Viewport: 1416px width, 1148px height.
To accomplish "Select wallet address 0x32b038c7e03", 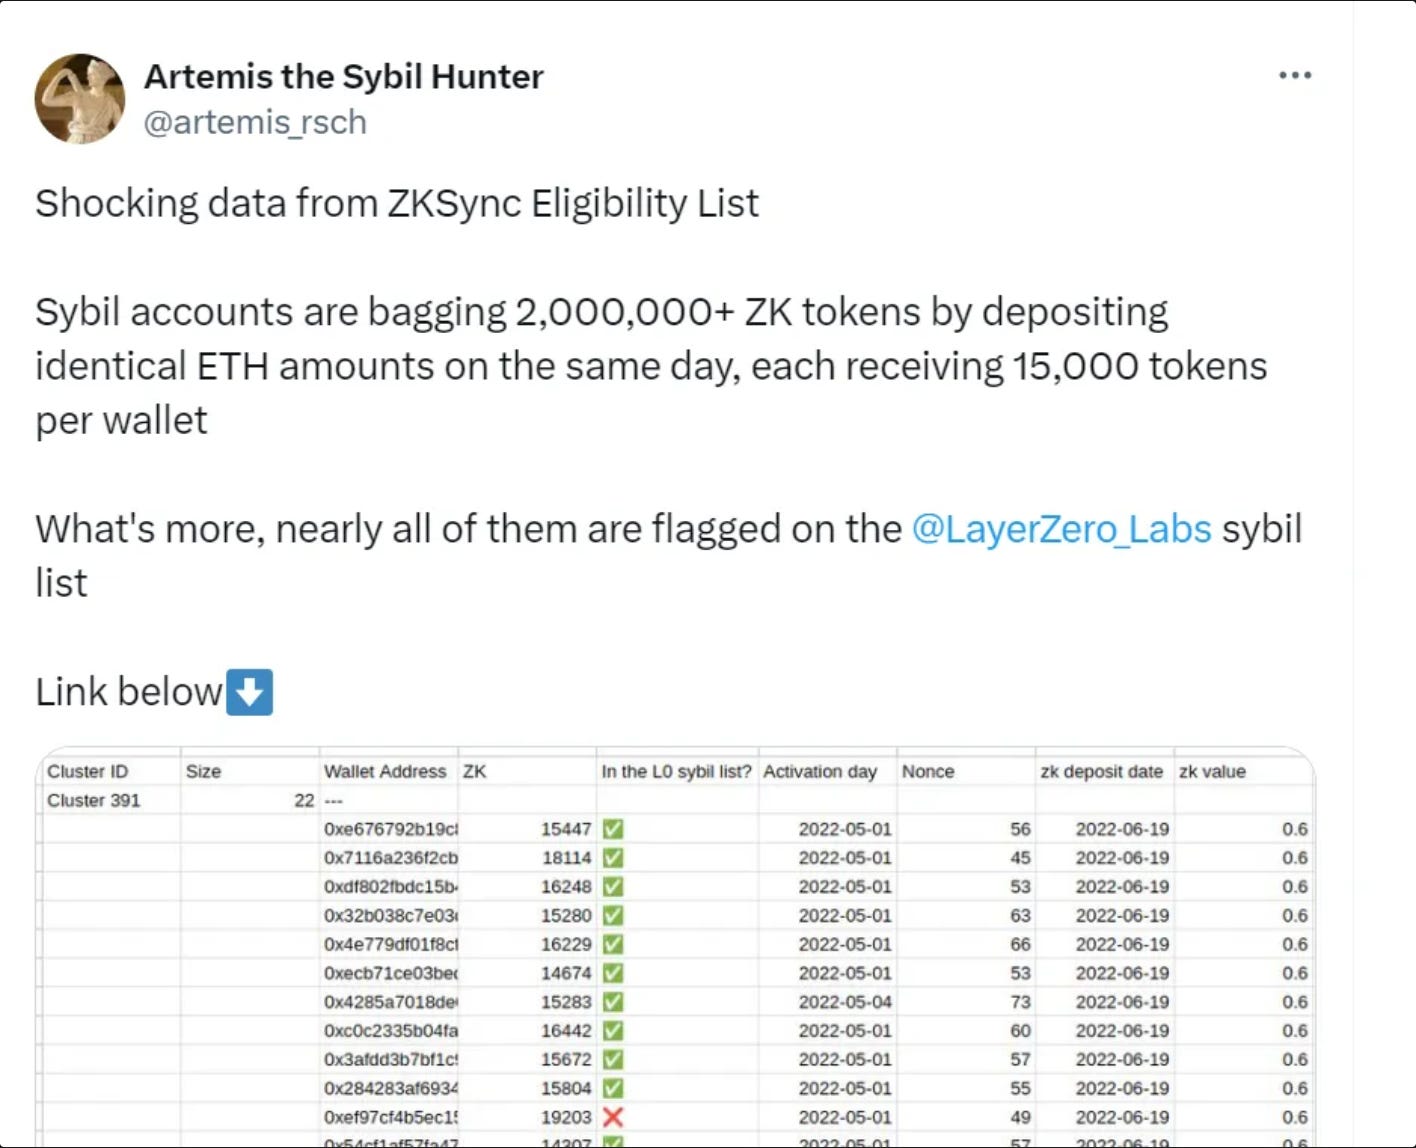I will coord(391,915).
